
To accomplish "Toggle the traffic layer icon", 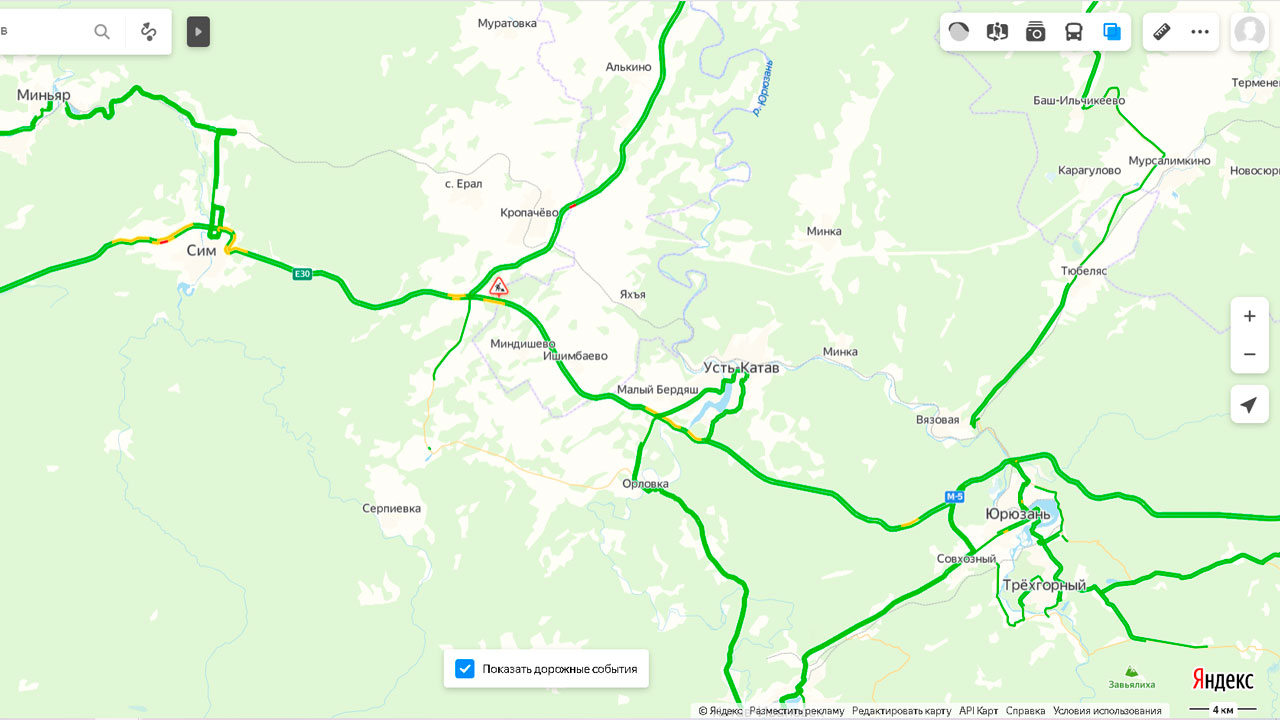I will click(958, 32).
